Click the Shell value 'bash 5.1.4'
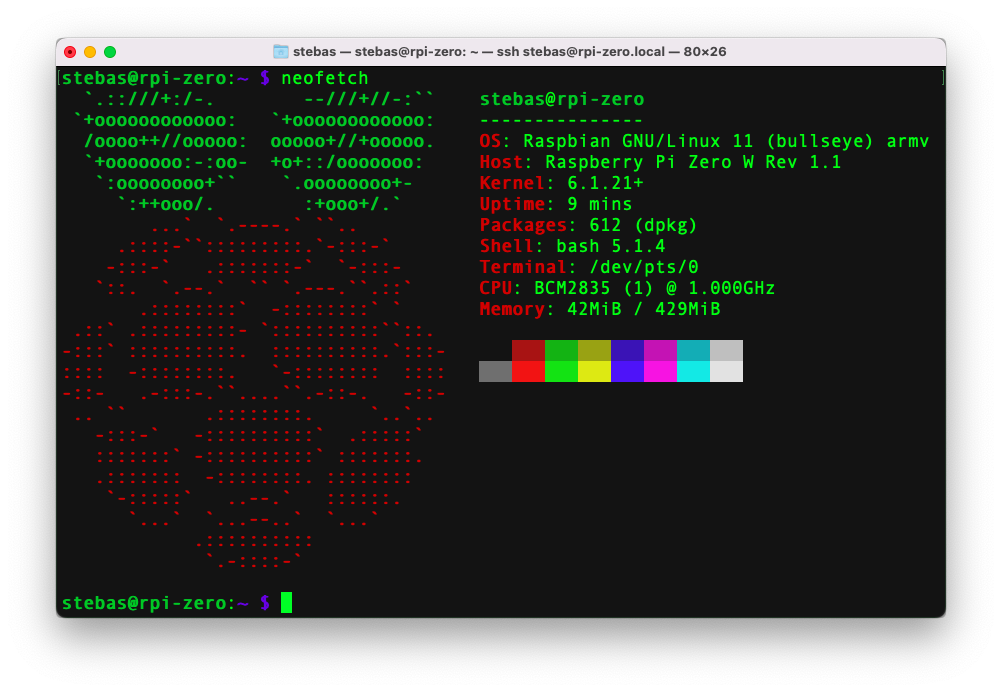 [610, 246]
